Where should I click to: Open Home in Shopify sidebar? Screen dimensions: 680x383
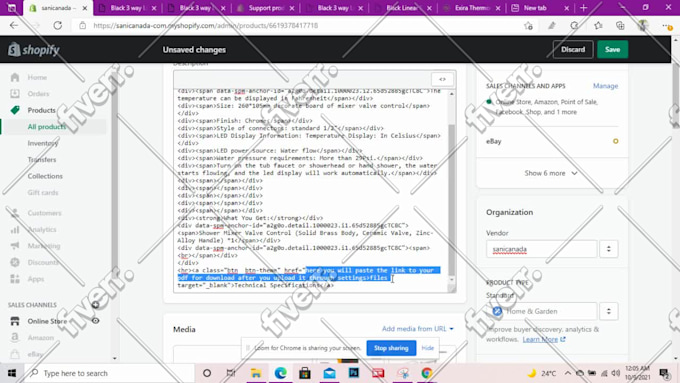point(37,77)
